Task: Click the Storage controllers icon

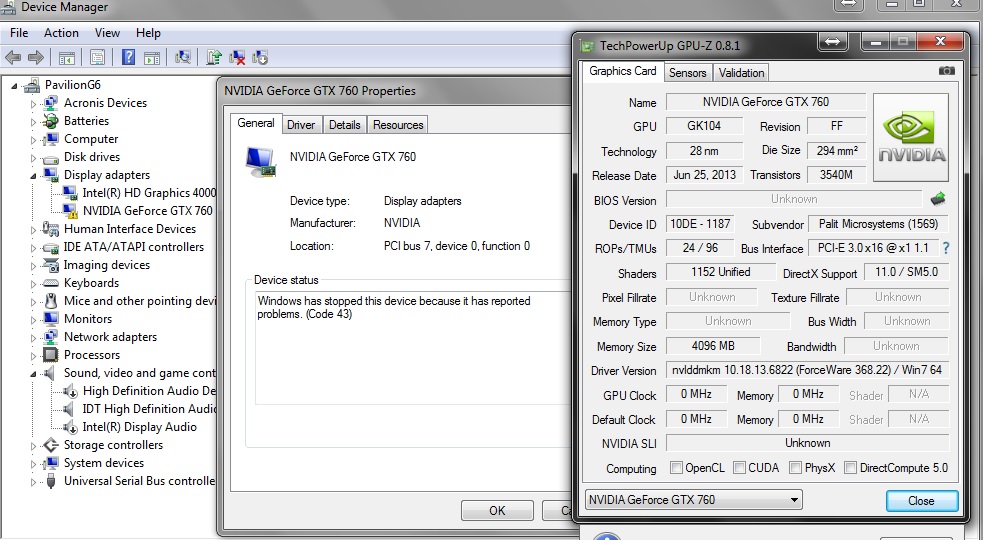Action: point(51,445)
